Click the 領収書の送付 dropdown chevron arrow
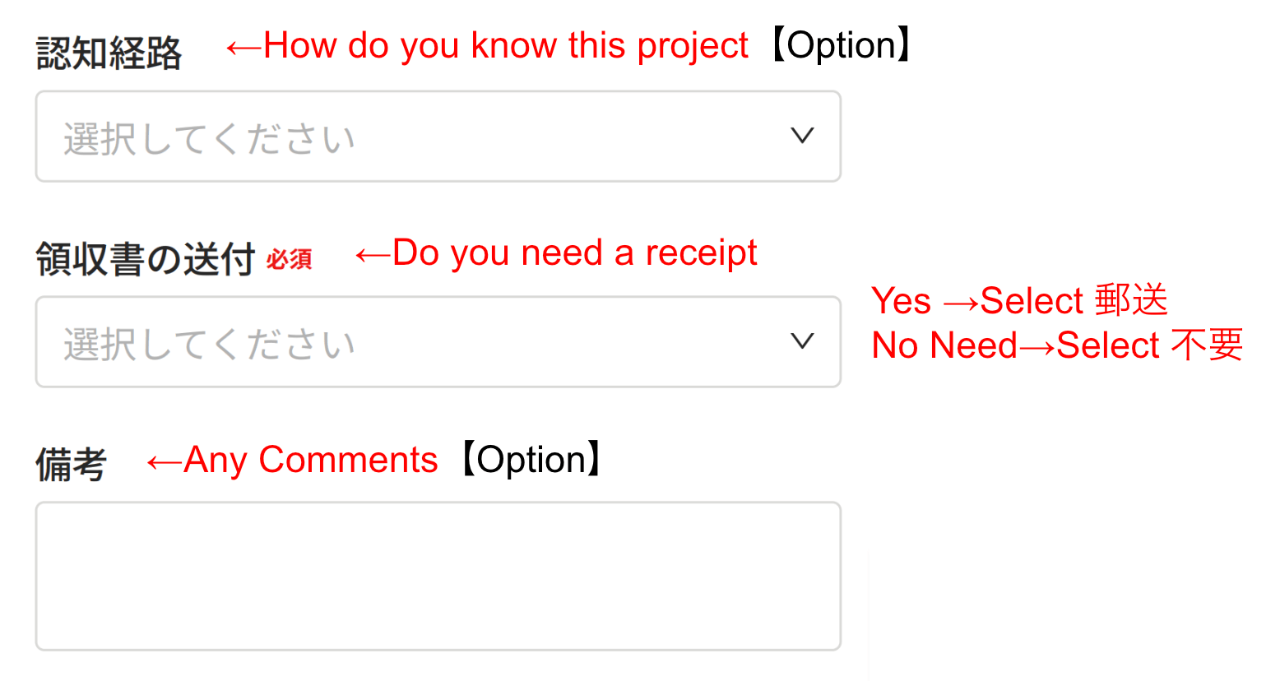The width and height of the screenshot is (1280, 681). click(802, 341)
